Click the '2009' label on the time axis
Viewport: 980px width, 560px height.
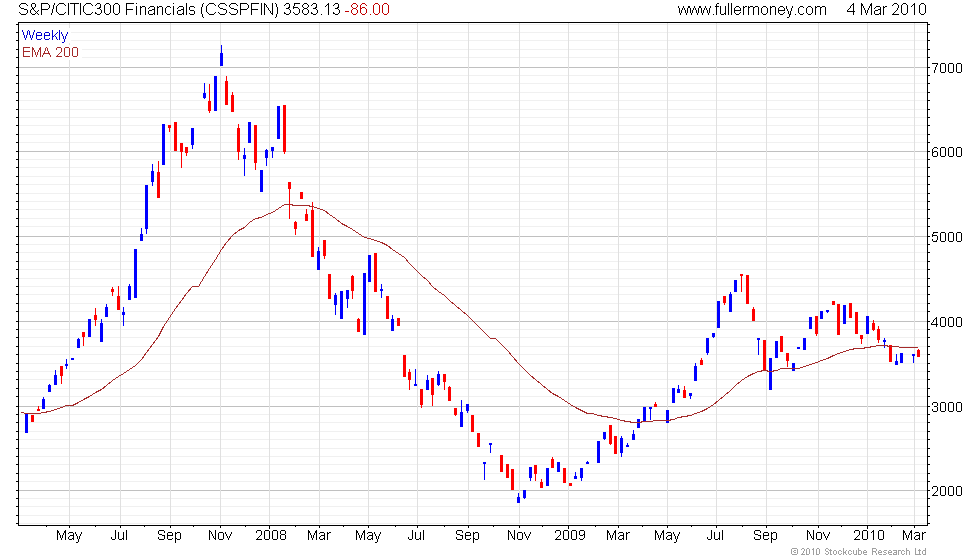click(x=569, y=535)
